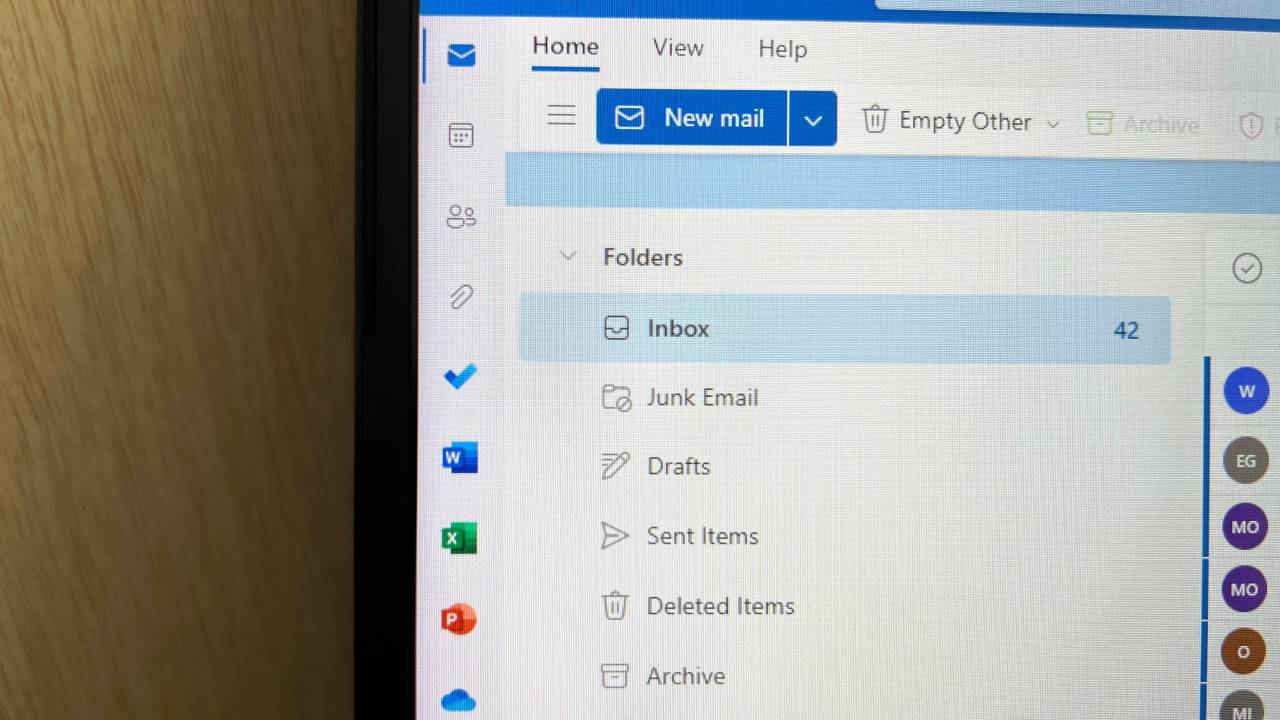Click the Empty Other trash icon

click(875, 119)
